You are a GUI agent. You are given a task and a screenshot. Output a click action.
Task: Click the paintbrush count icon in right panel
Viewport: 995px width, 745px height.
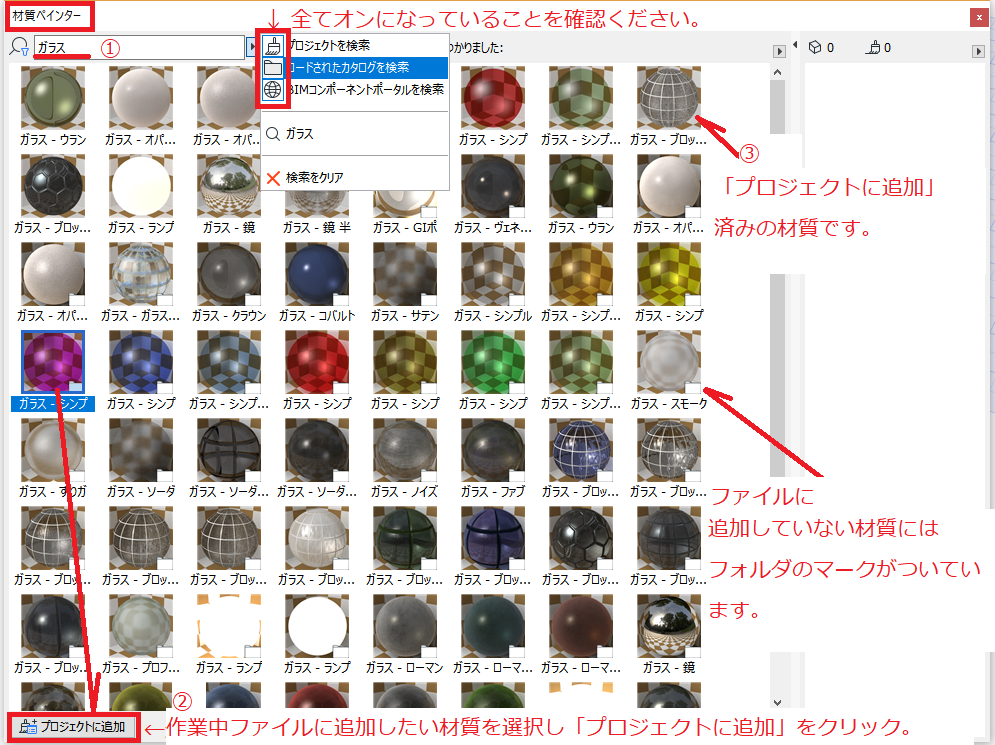pos(872,47)
